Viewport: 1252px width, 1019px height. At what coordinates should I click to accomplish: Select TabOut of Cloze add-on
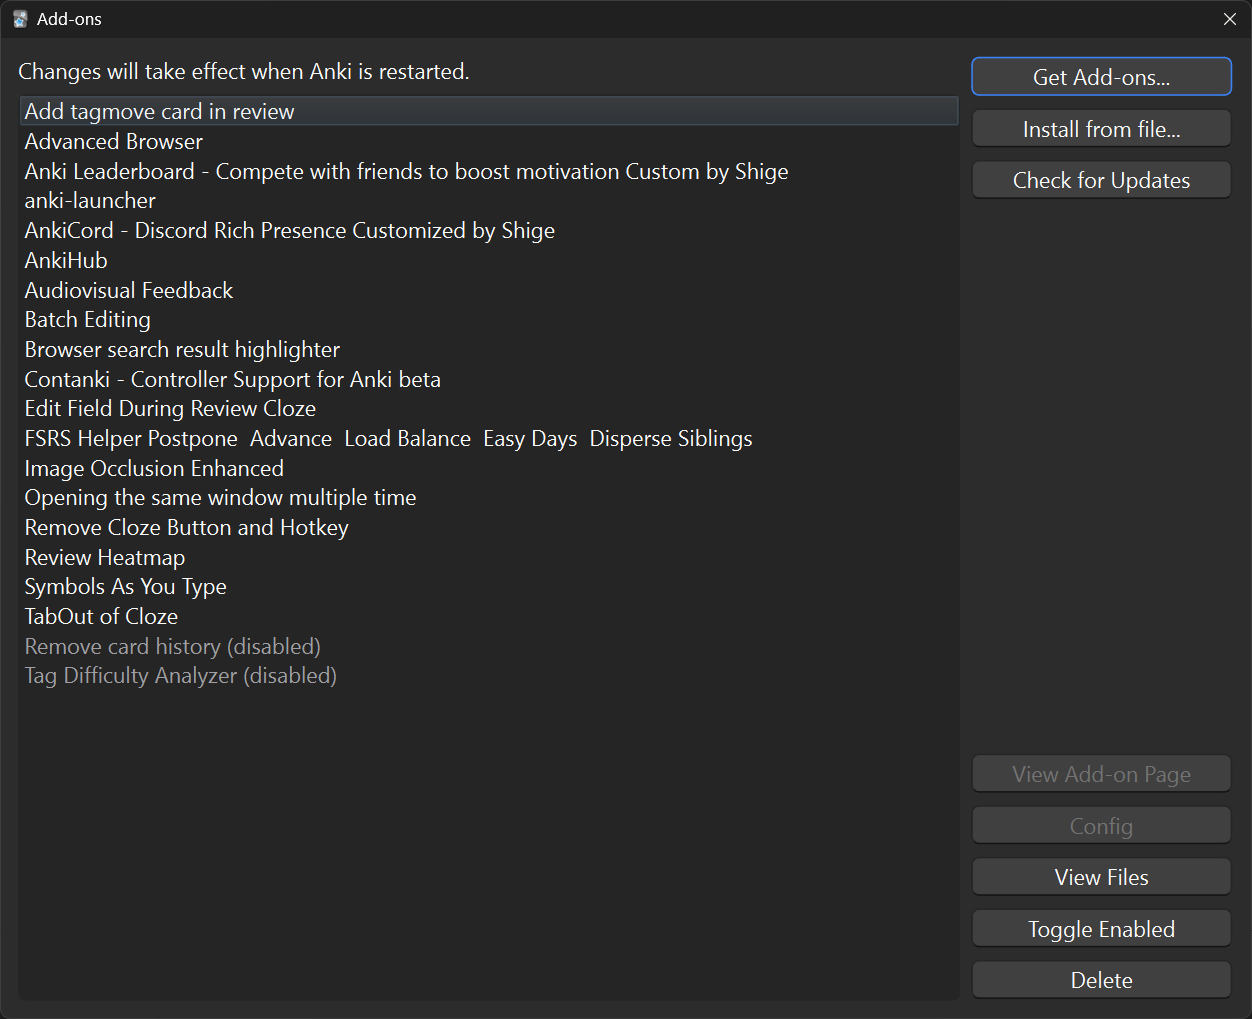point(489,616)
